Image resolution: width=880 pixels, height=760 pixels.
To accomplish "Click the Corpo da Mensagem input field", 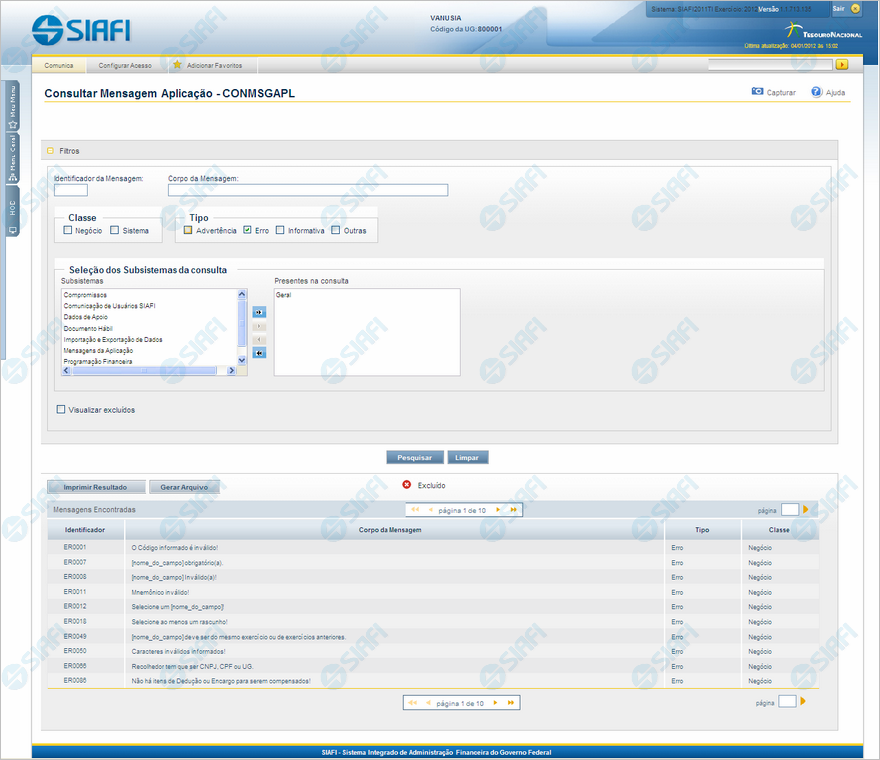I will 307,190.
